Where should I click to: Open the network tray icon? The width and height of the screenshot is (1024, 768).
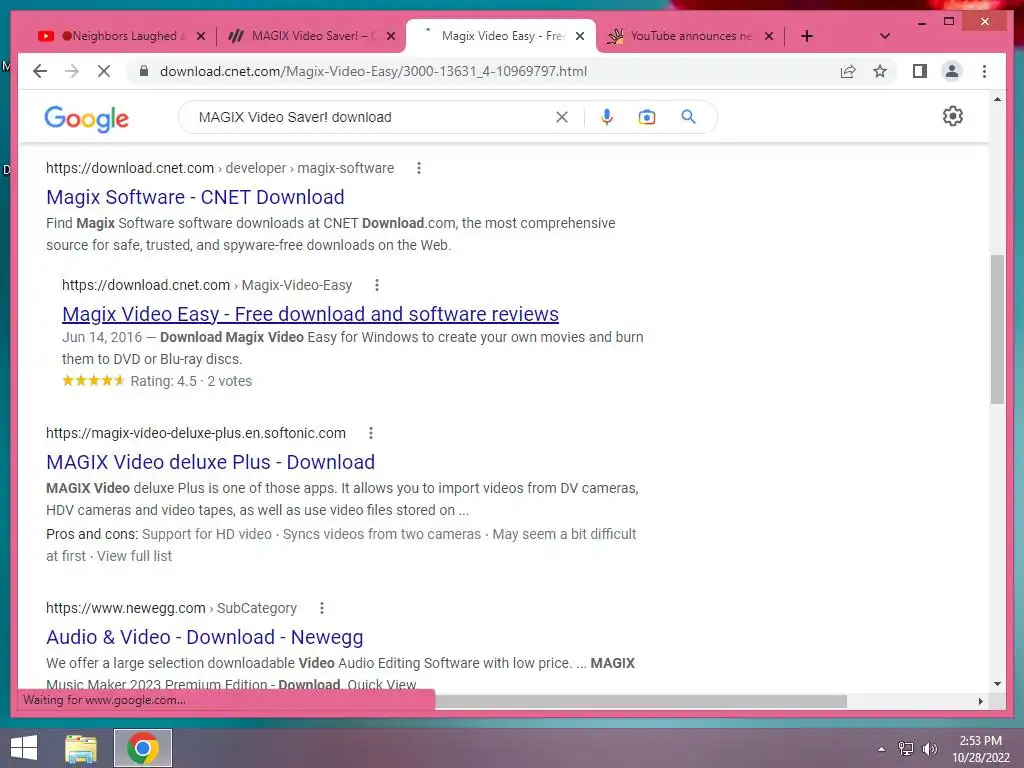click(x=906, y=748)
